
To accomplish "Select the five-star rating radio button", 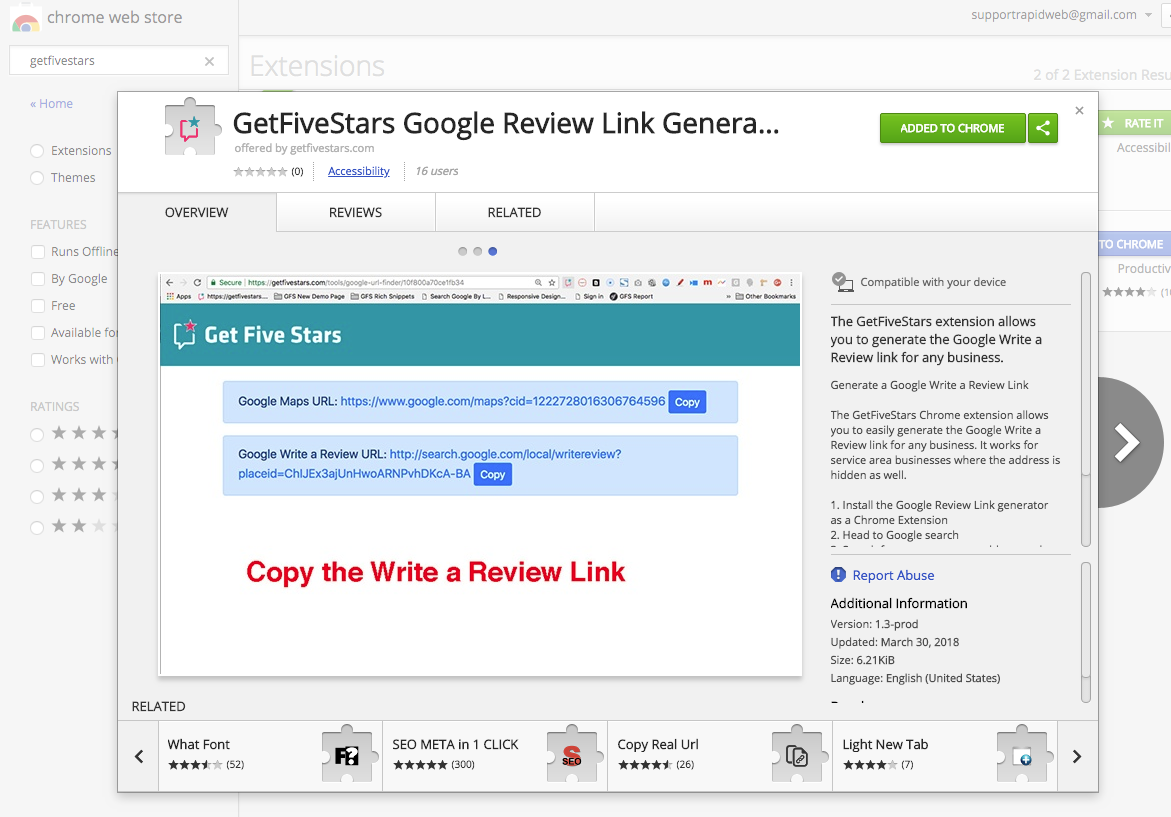I will point(37,435).
